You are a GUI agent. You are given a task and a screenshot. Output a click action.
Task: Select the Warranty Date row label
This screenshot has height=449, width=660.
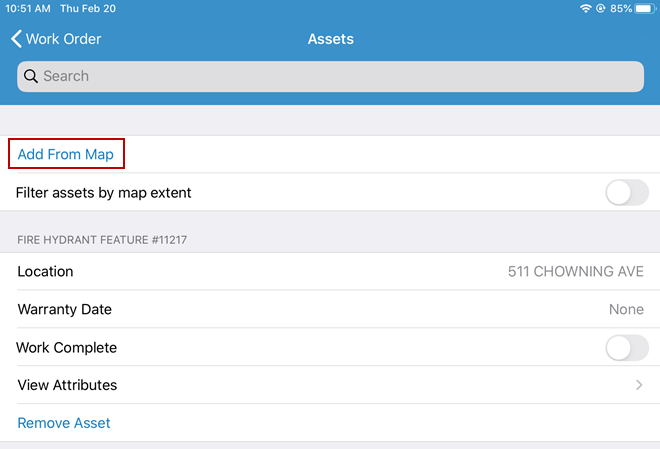pos(65,310)
